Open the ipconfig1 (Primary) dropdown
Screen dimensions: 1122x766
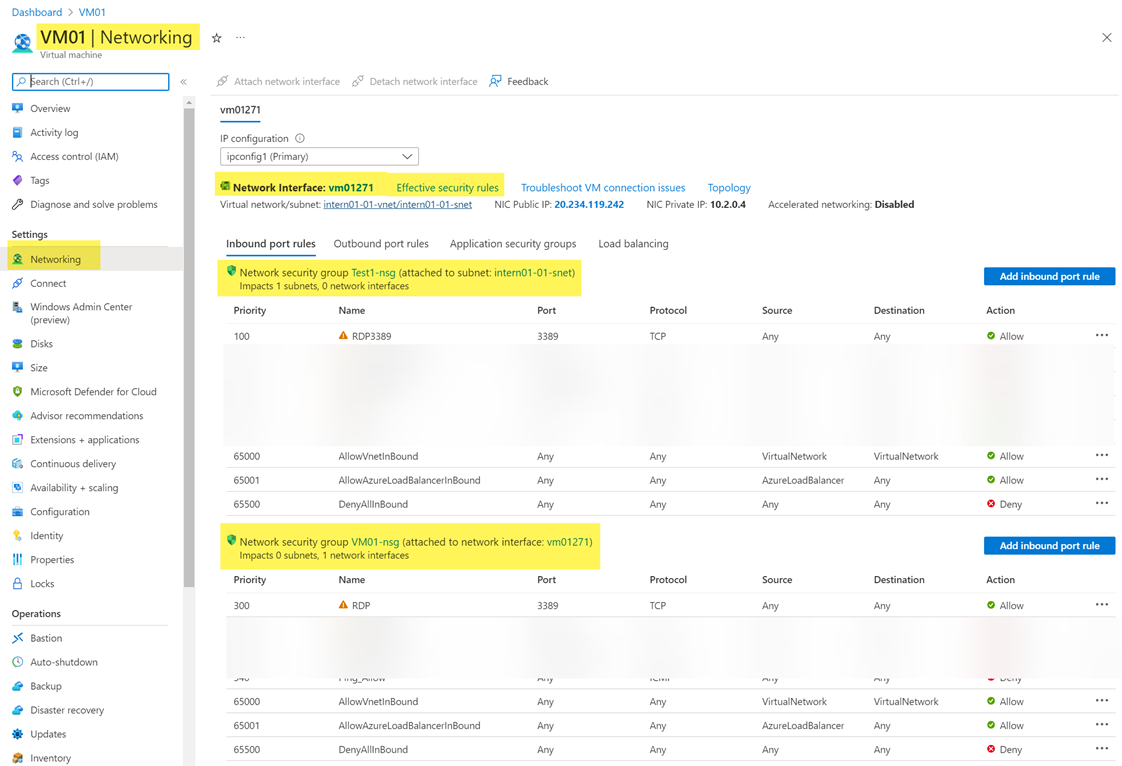[319, 156]
